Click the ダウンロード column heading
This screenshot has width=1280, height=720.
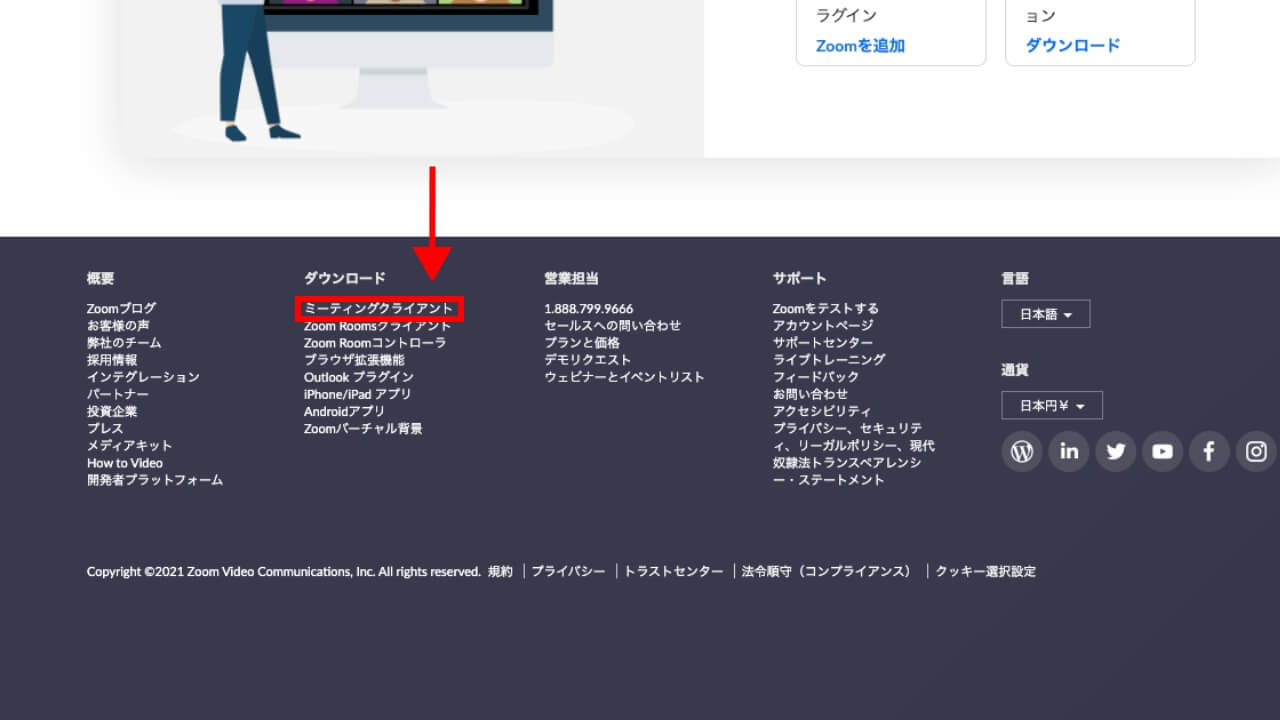pos(345,278)
